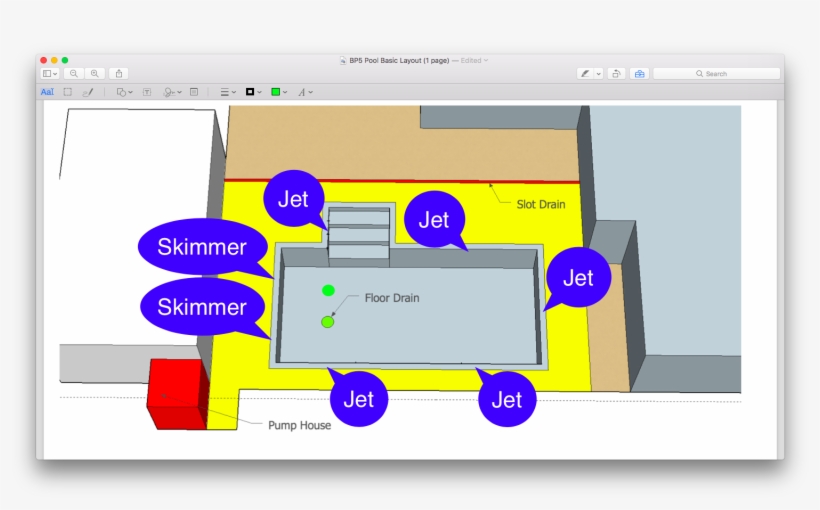Open the Text Style font dropdown
The width and height of the screenshot is (820, 510).
click(x=305, y=92)
